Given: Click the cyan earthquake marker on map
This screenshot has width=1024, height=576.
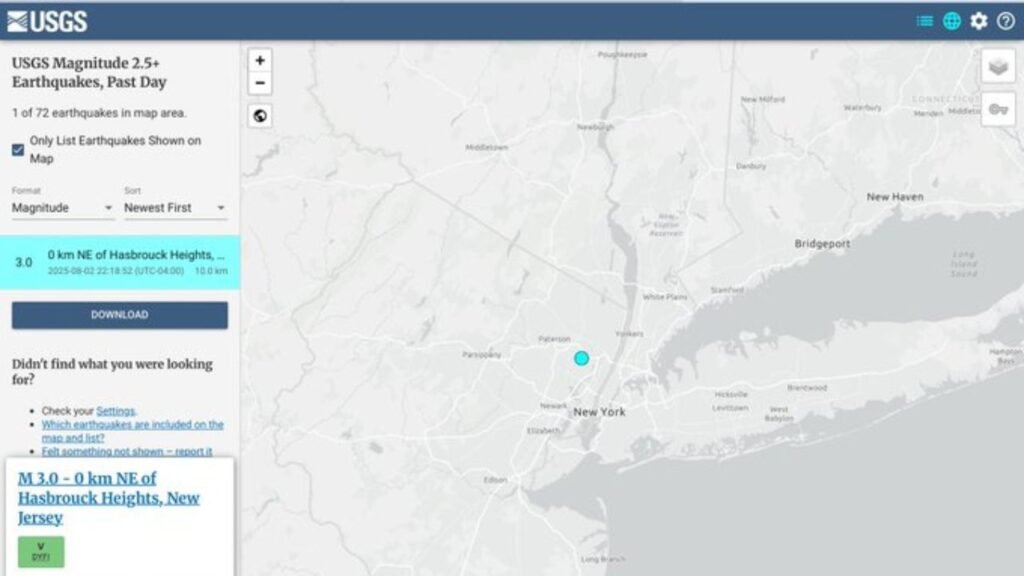Looking at the screenshot, I should (581, 358).
